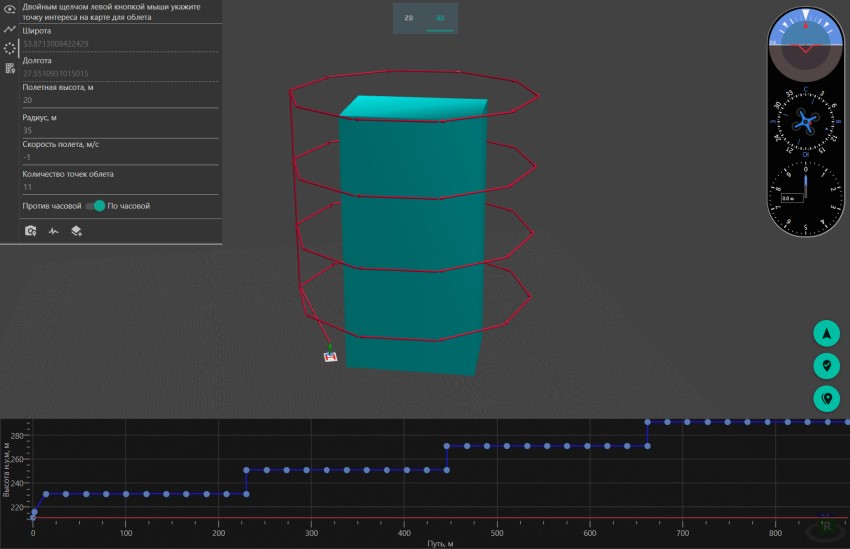Switch to the 3D view tab
Screen dimensions: 850x549
pyautogui.click(x=439, y=18)
